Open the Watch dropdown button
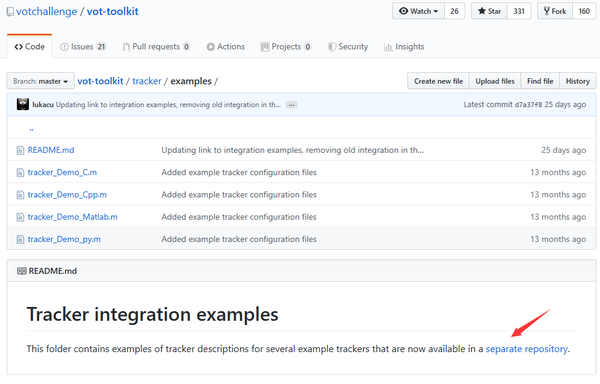 (x=418, y=11)
